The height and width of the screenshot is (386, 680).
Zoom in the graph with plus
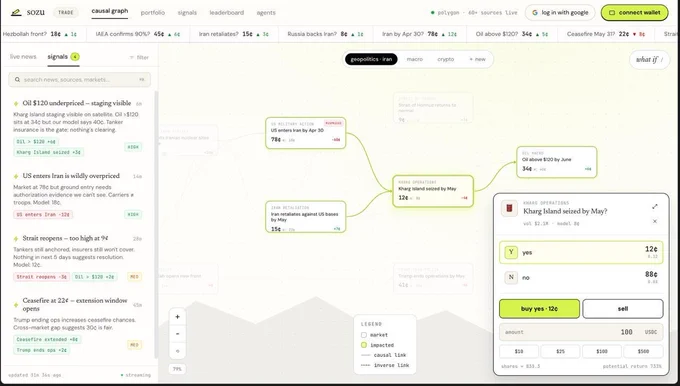(177, 317)
